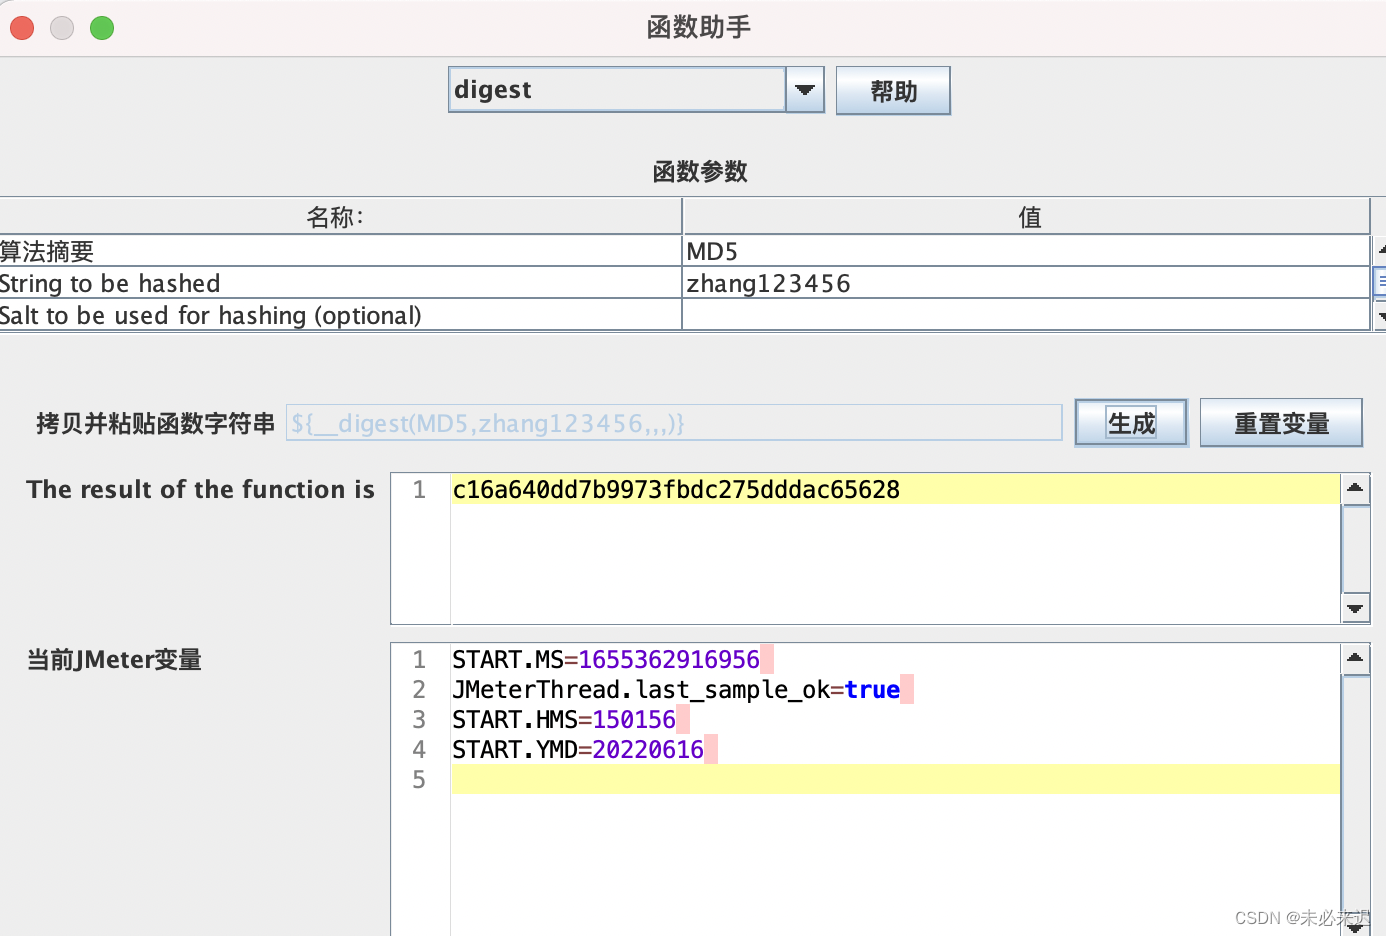Viewport: 1386px width, 936px height.
Task: Click the up arrow of result panel scrollbar
Action: click(x=1355, y=488)
